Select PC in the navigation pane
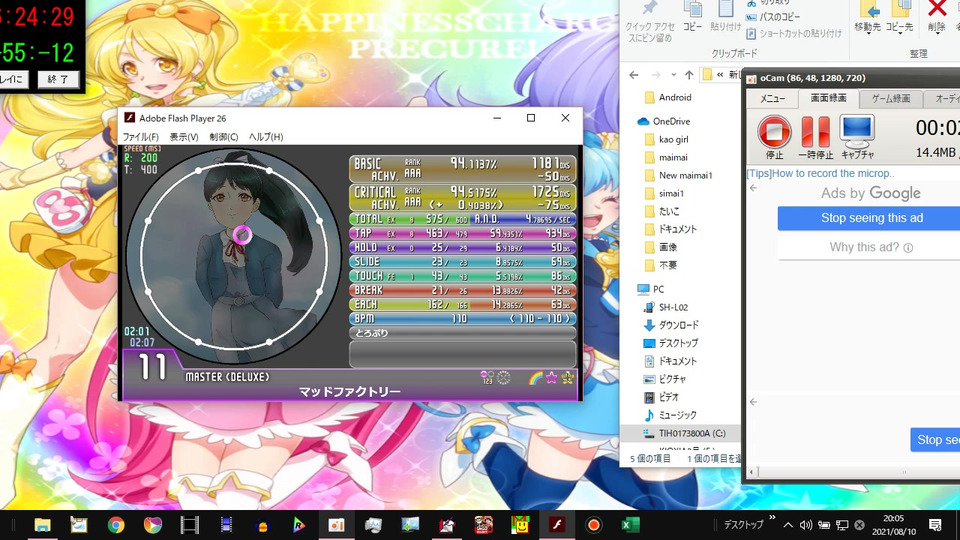Screen dimensions: 960x540 658,289
